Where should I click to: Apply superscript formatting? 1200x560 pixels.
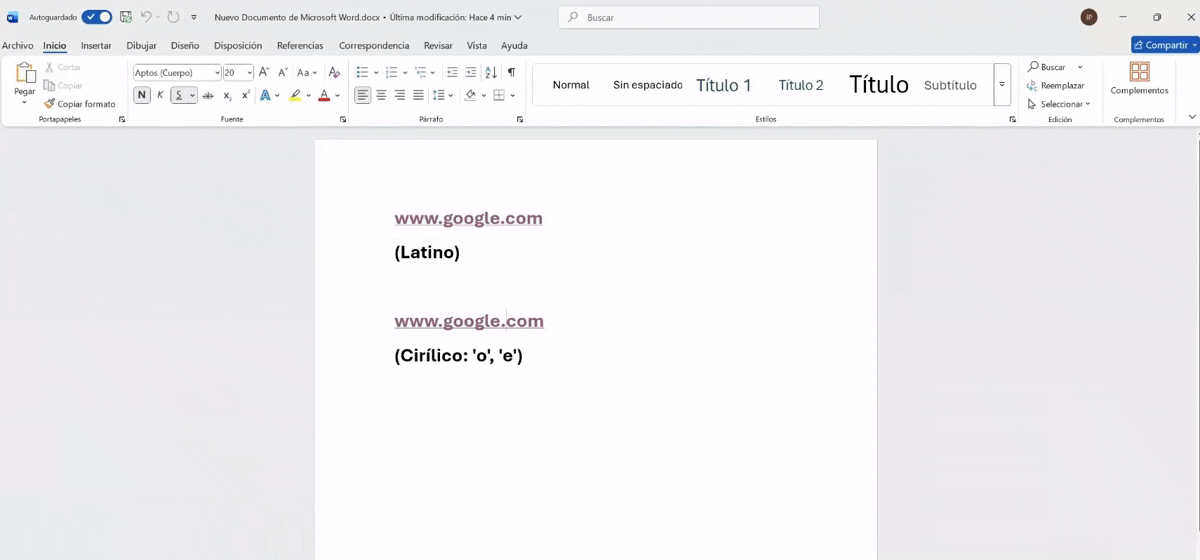[x=245, y=96]
